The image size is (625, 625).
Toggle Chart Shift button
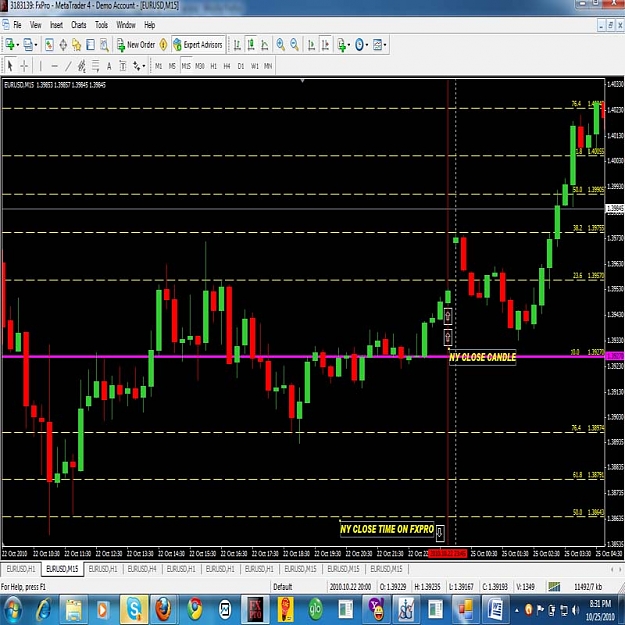pyautogui.click(x=326, y=45)
